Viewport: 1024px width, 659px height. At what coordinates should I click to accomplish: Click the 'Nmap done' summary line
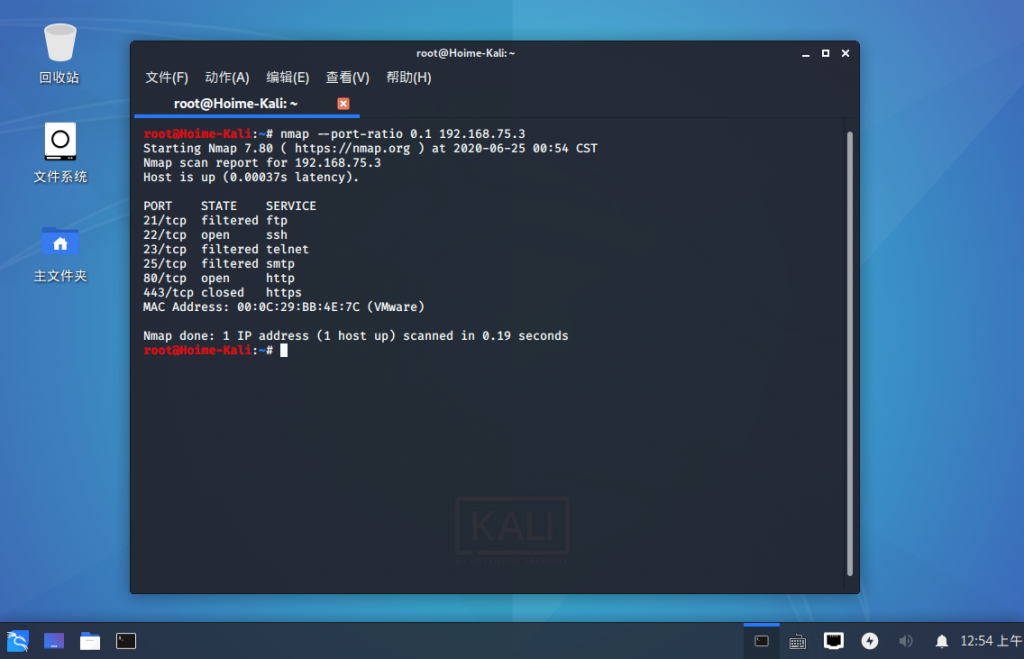[356, 336]
